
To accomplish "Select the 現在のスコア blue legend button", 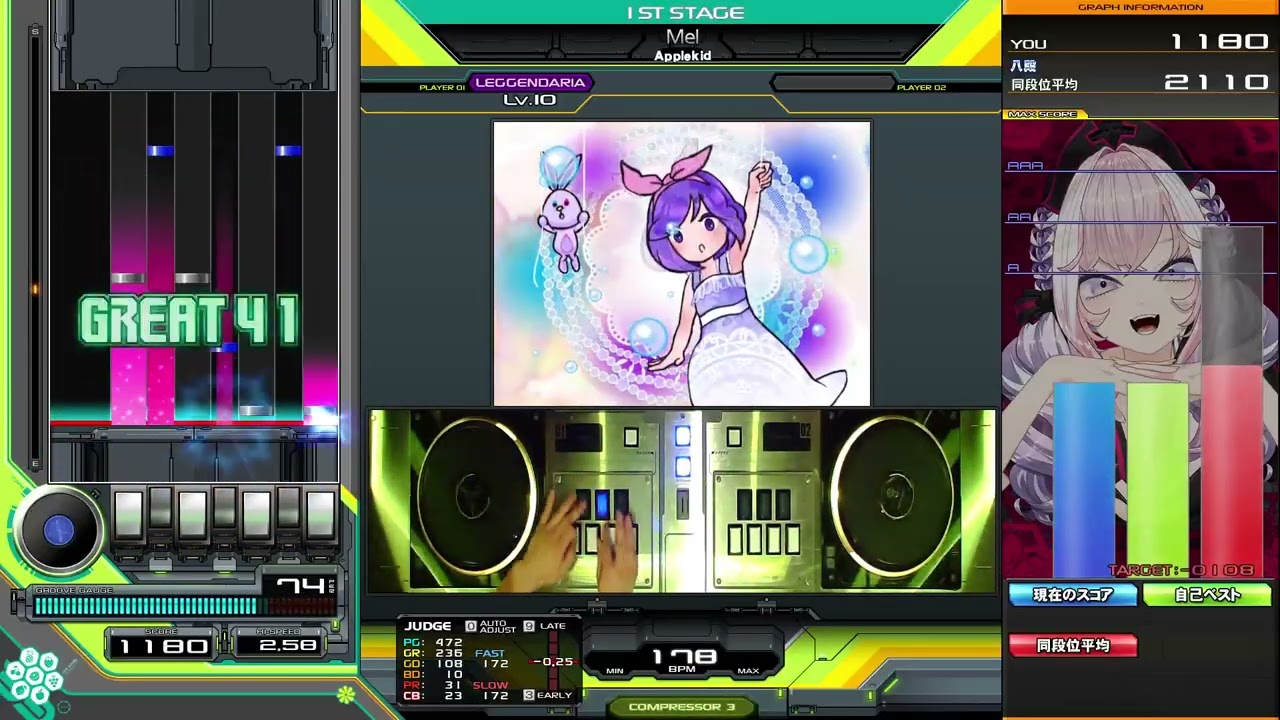I will point(1073,595).
